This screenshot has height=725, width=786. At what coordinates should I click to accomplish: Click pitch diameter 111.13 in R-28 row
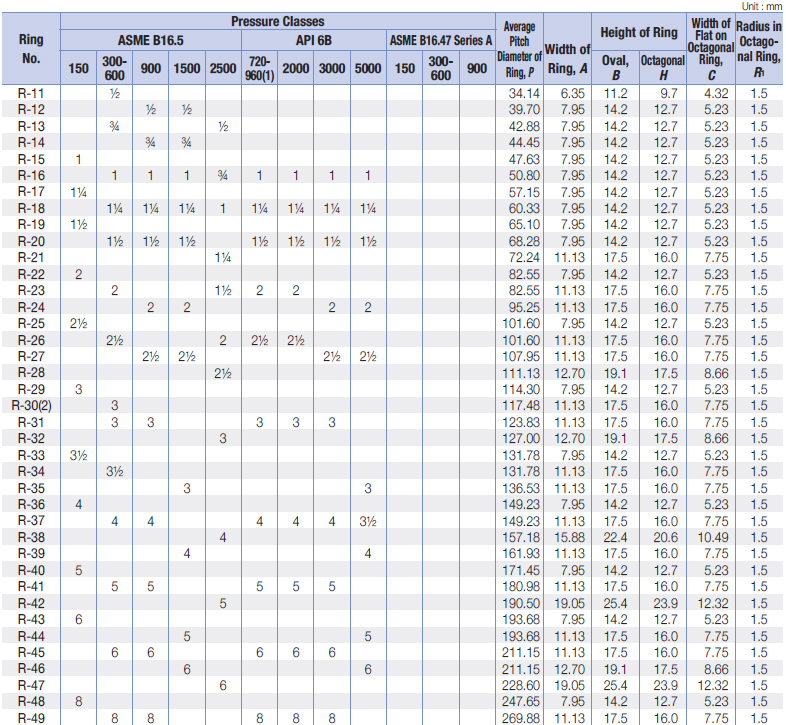pyautogui.click(x=521, y=373)
